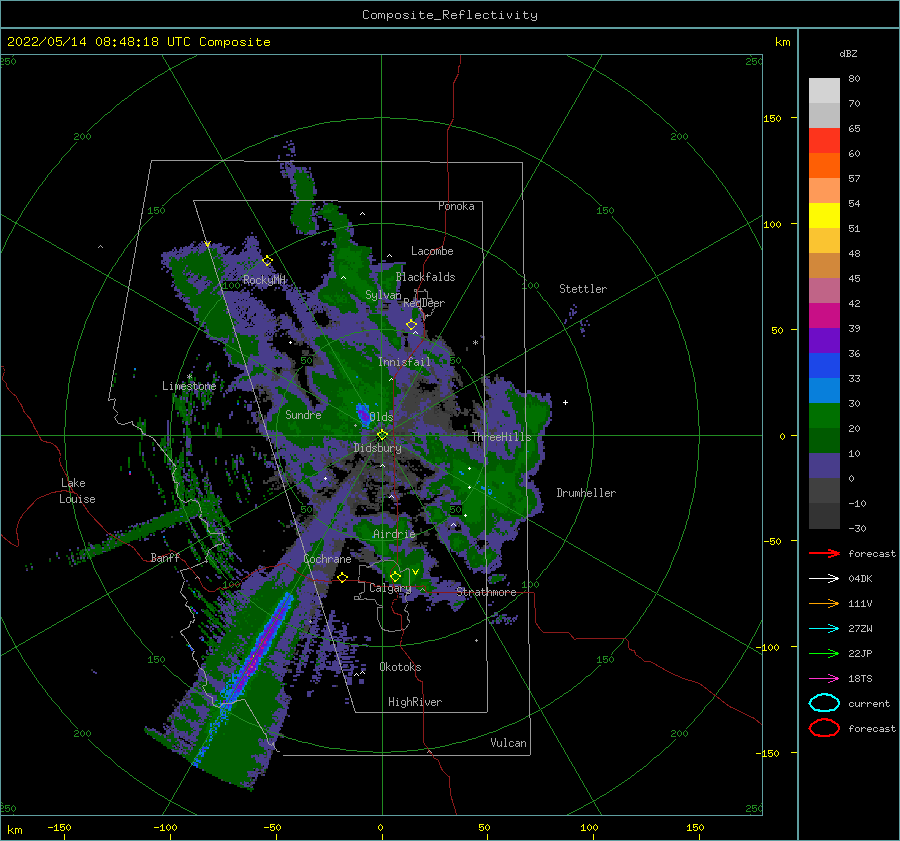This screenshot has width=900, height=841.
Task: Click the Lake Louise label
Action: pyautogui.click(x=77, y=491)
